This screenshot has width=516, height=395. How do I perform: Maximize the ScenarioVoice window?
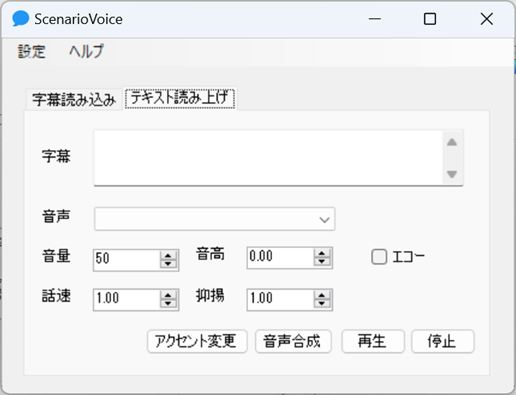430,19
